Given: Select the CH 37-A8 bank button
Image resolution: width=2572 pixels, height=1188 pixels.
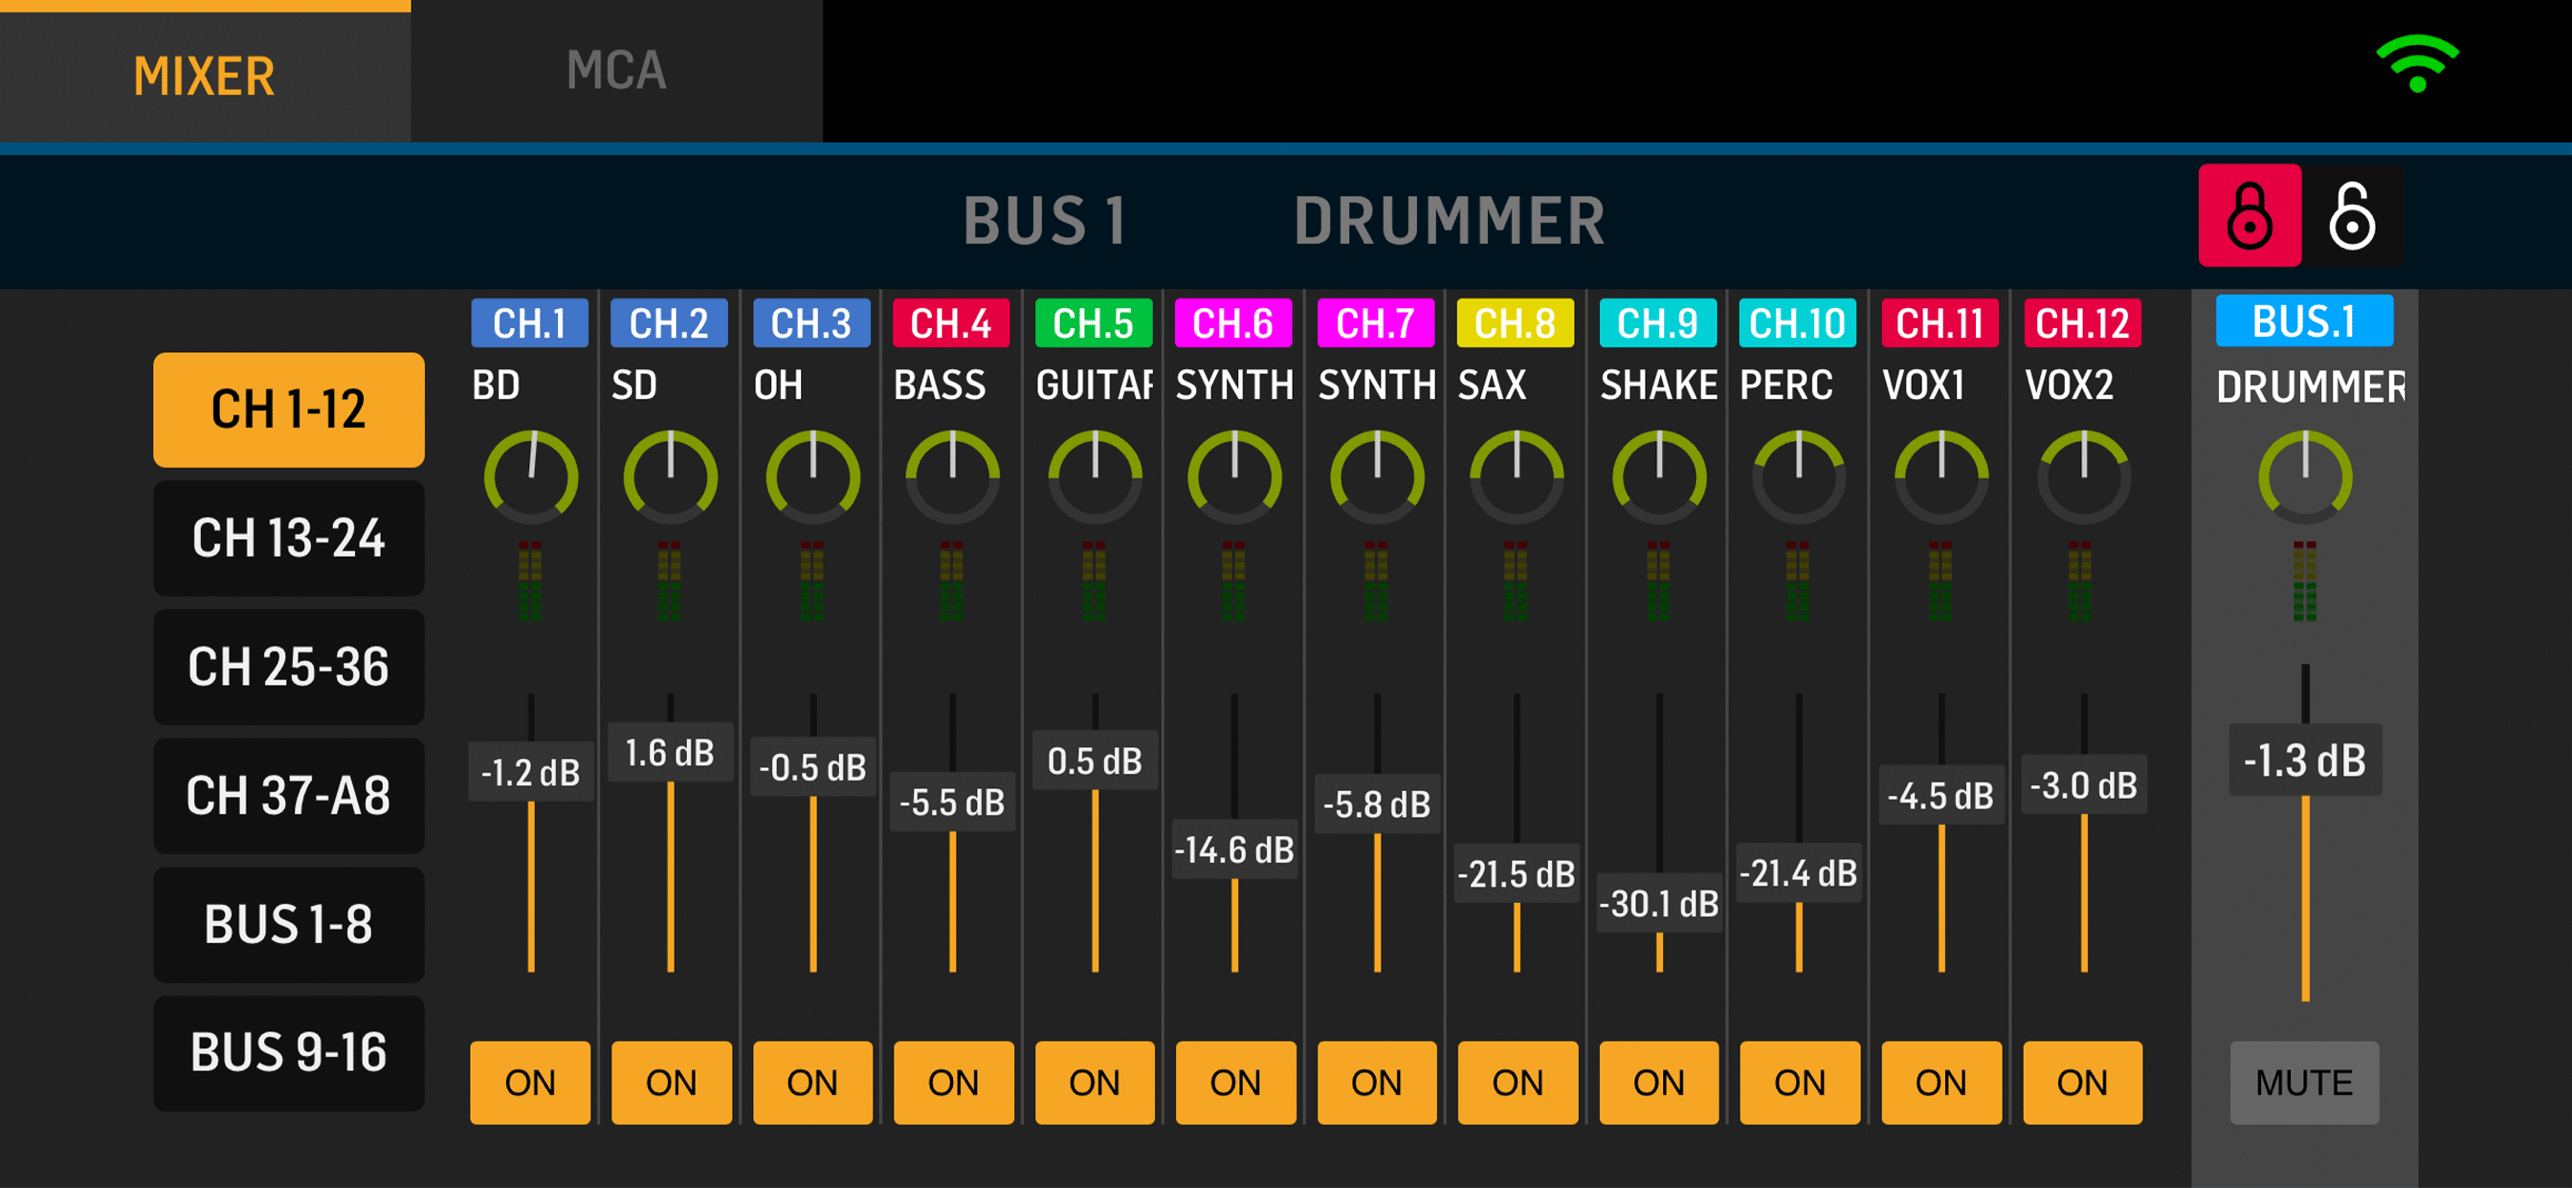Looking at the screenshot, I should tap(288, 796).
